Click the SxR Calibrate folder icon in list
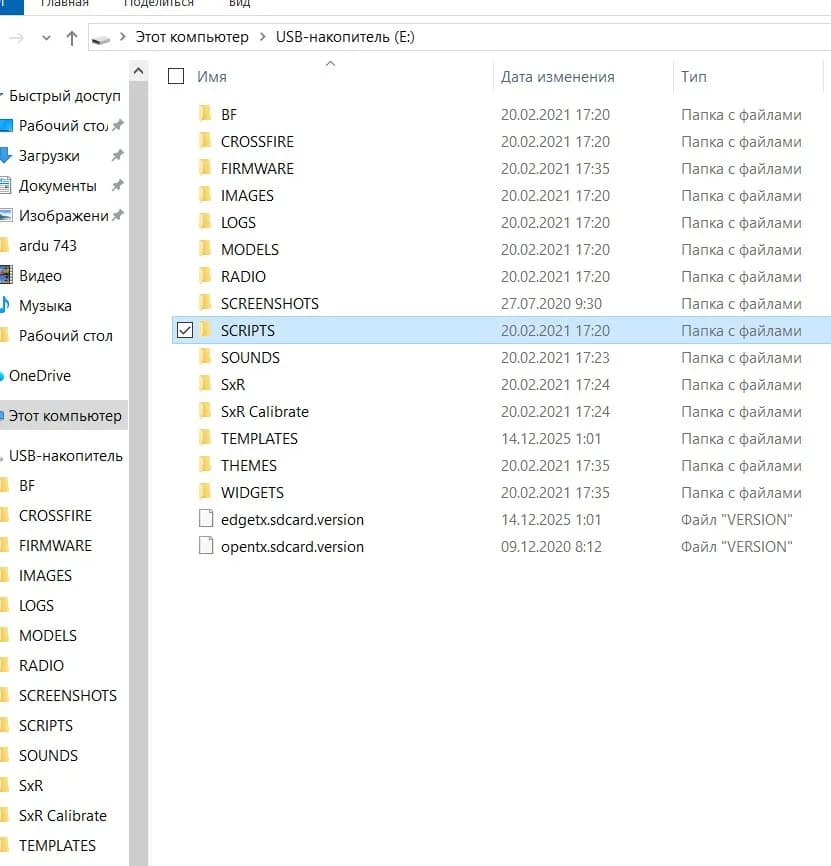This screenshot has height=866, width=831. pos(205,411)
